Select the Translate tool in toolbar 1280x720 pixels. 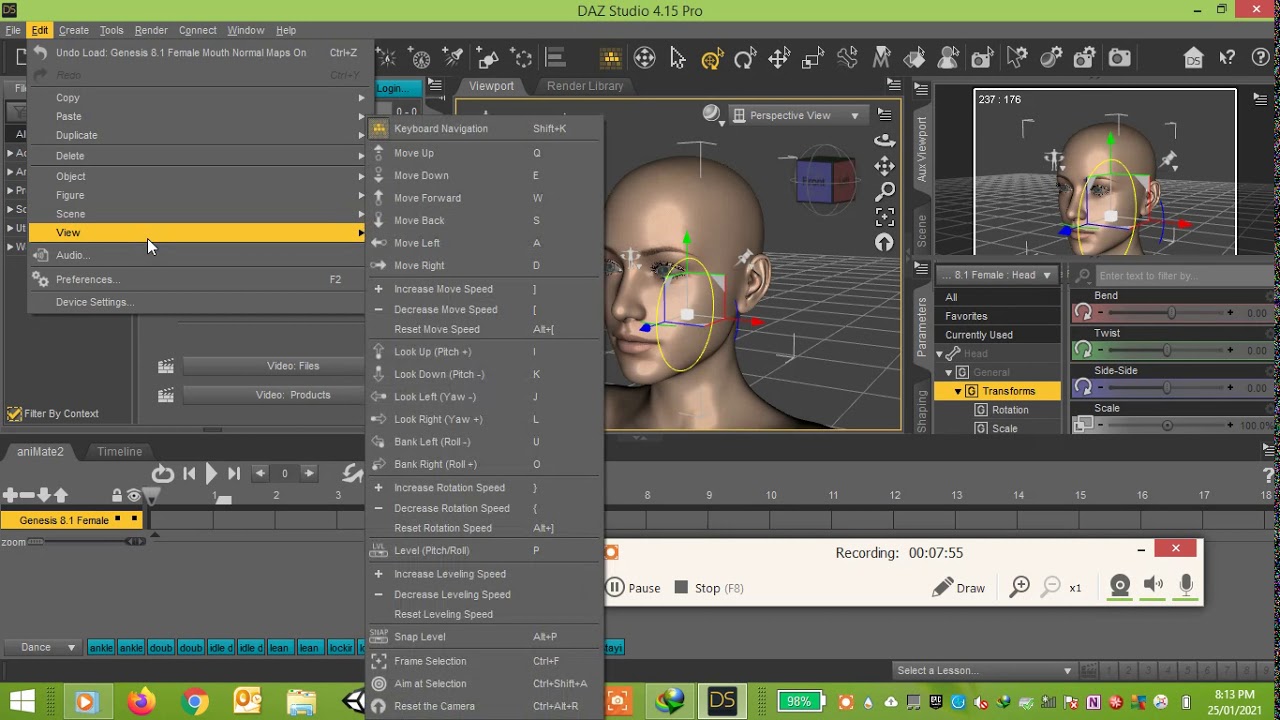point(779,59)
